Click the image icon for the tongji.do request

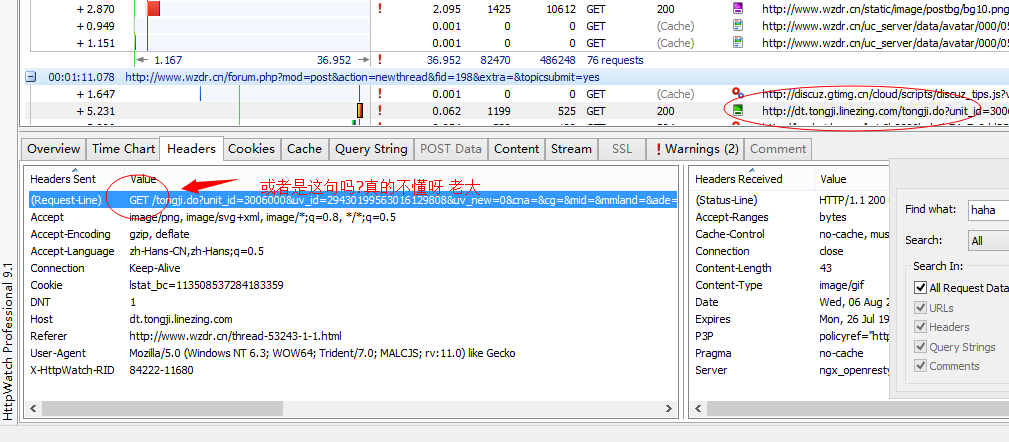(738, 111)
